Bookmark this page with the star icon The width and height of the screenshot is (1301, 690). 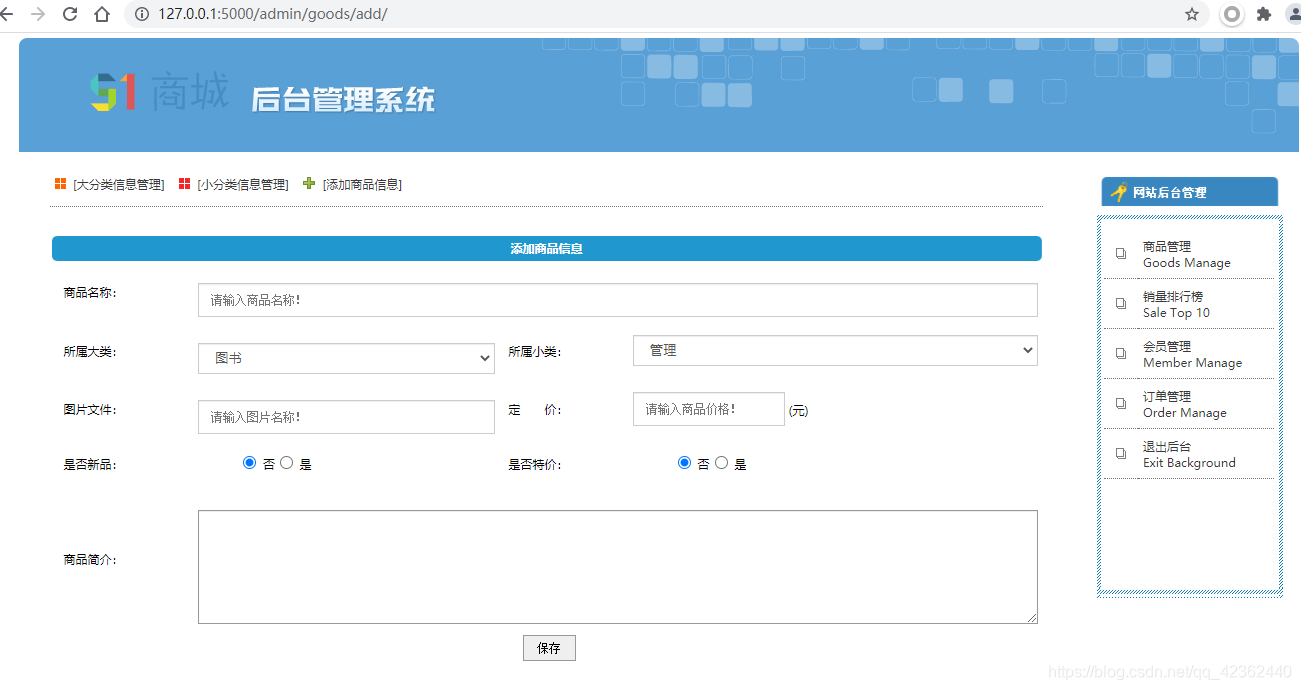tap(1192, 14)
